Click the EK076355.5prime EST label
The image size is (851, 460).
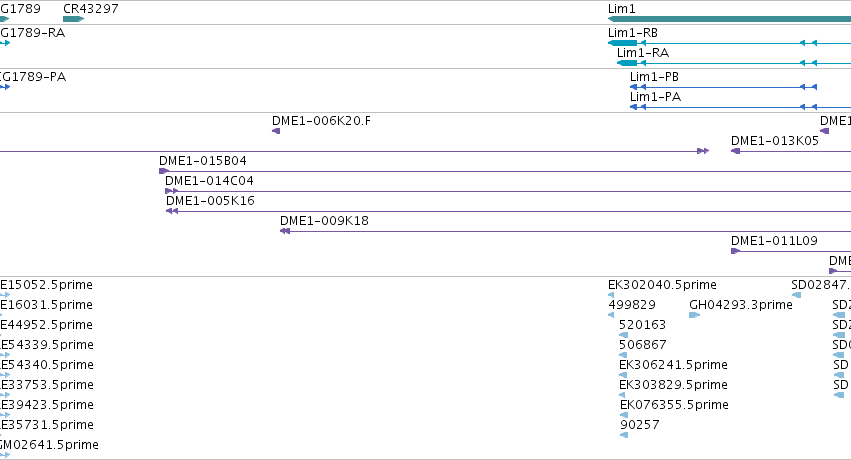674,405
